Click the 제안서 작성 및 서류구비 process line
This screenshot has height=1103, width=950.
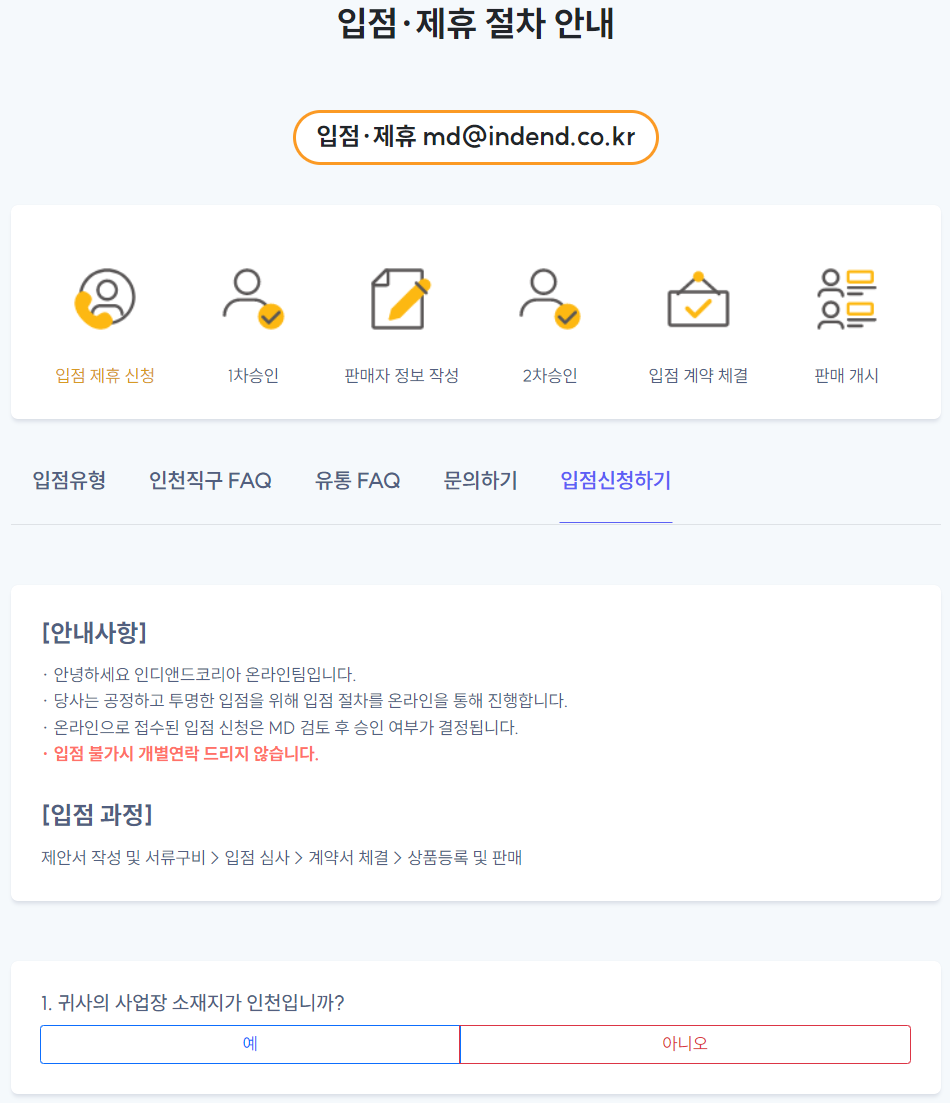point(281,857)
